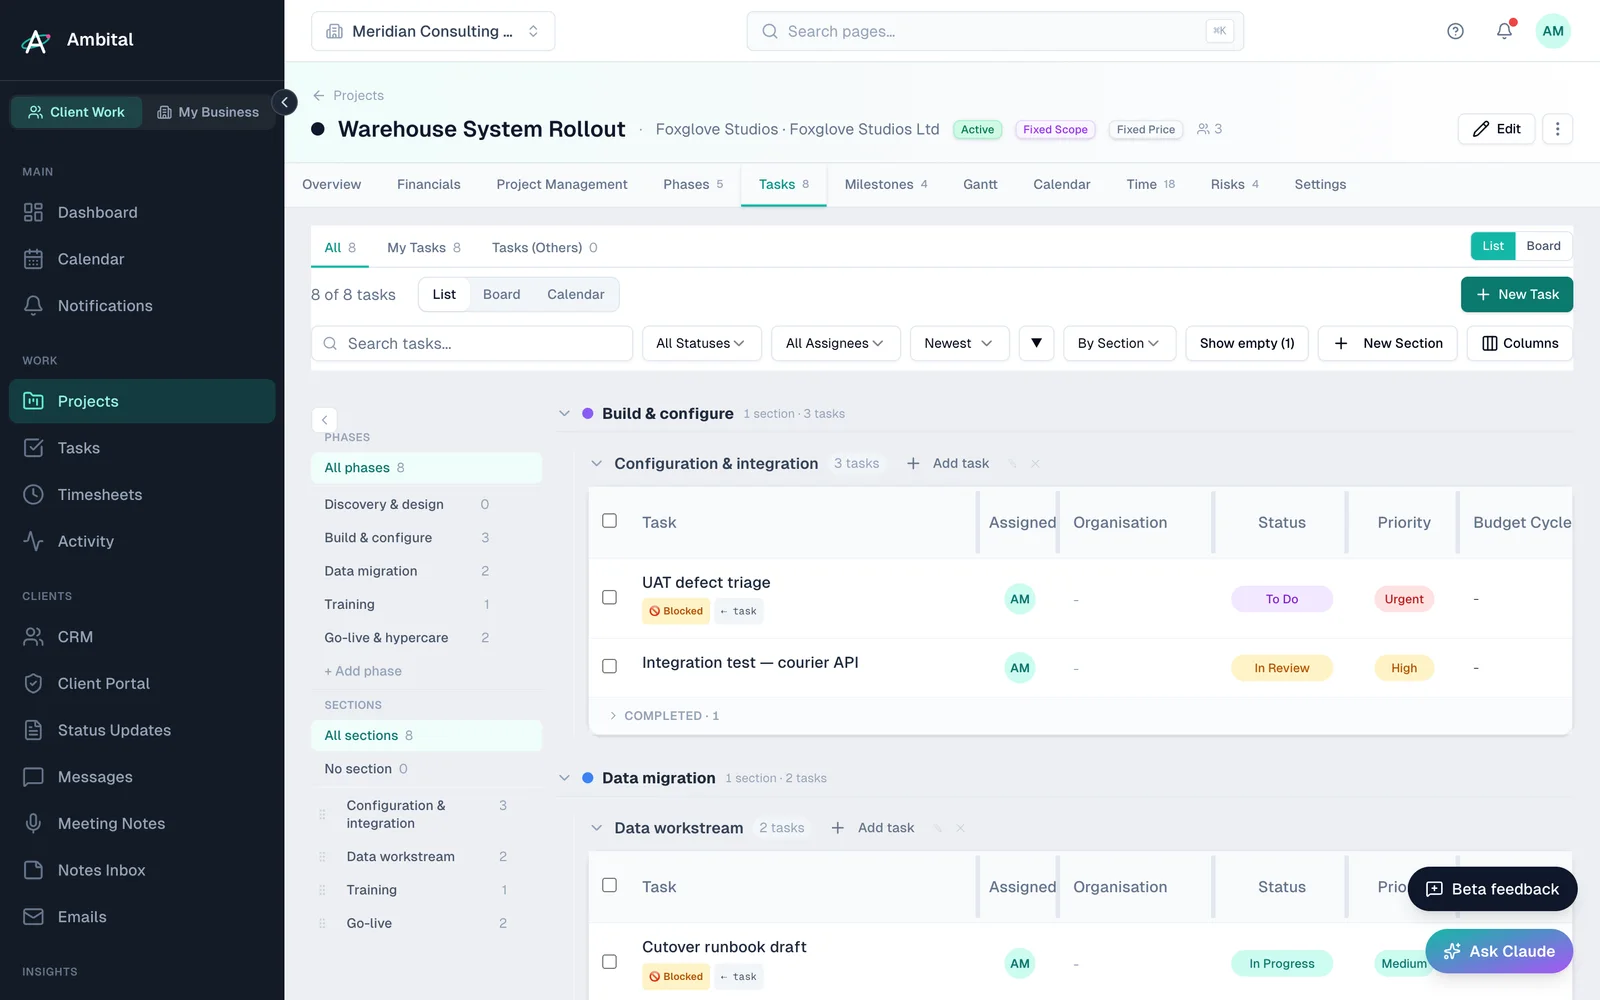Switch to the Milestones tab
The width and height of the screenshot is (1600, 1000).
[x=886, y=184]
